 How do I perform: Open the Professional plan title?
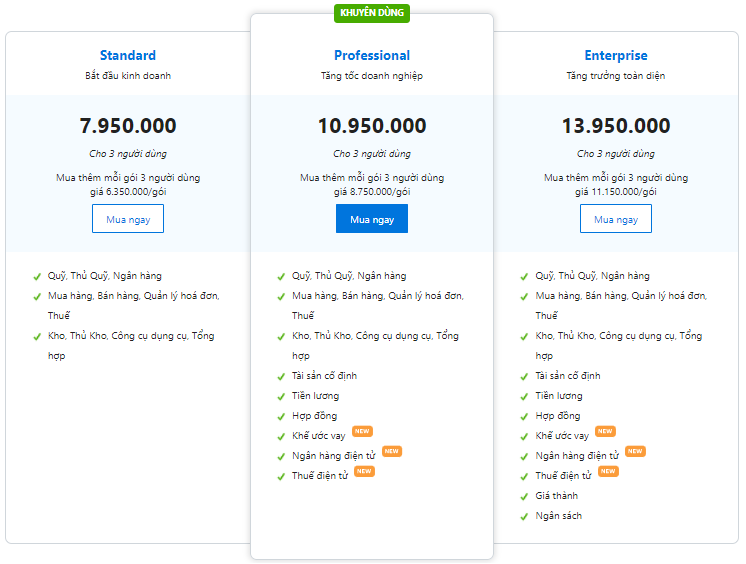click(372, 55)
